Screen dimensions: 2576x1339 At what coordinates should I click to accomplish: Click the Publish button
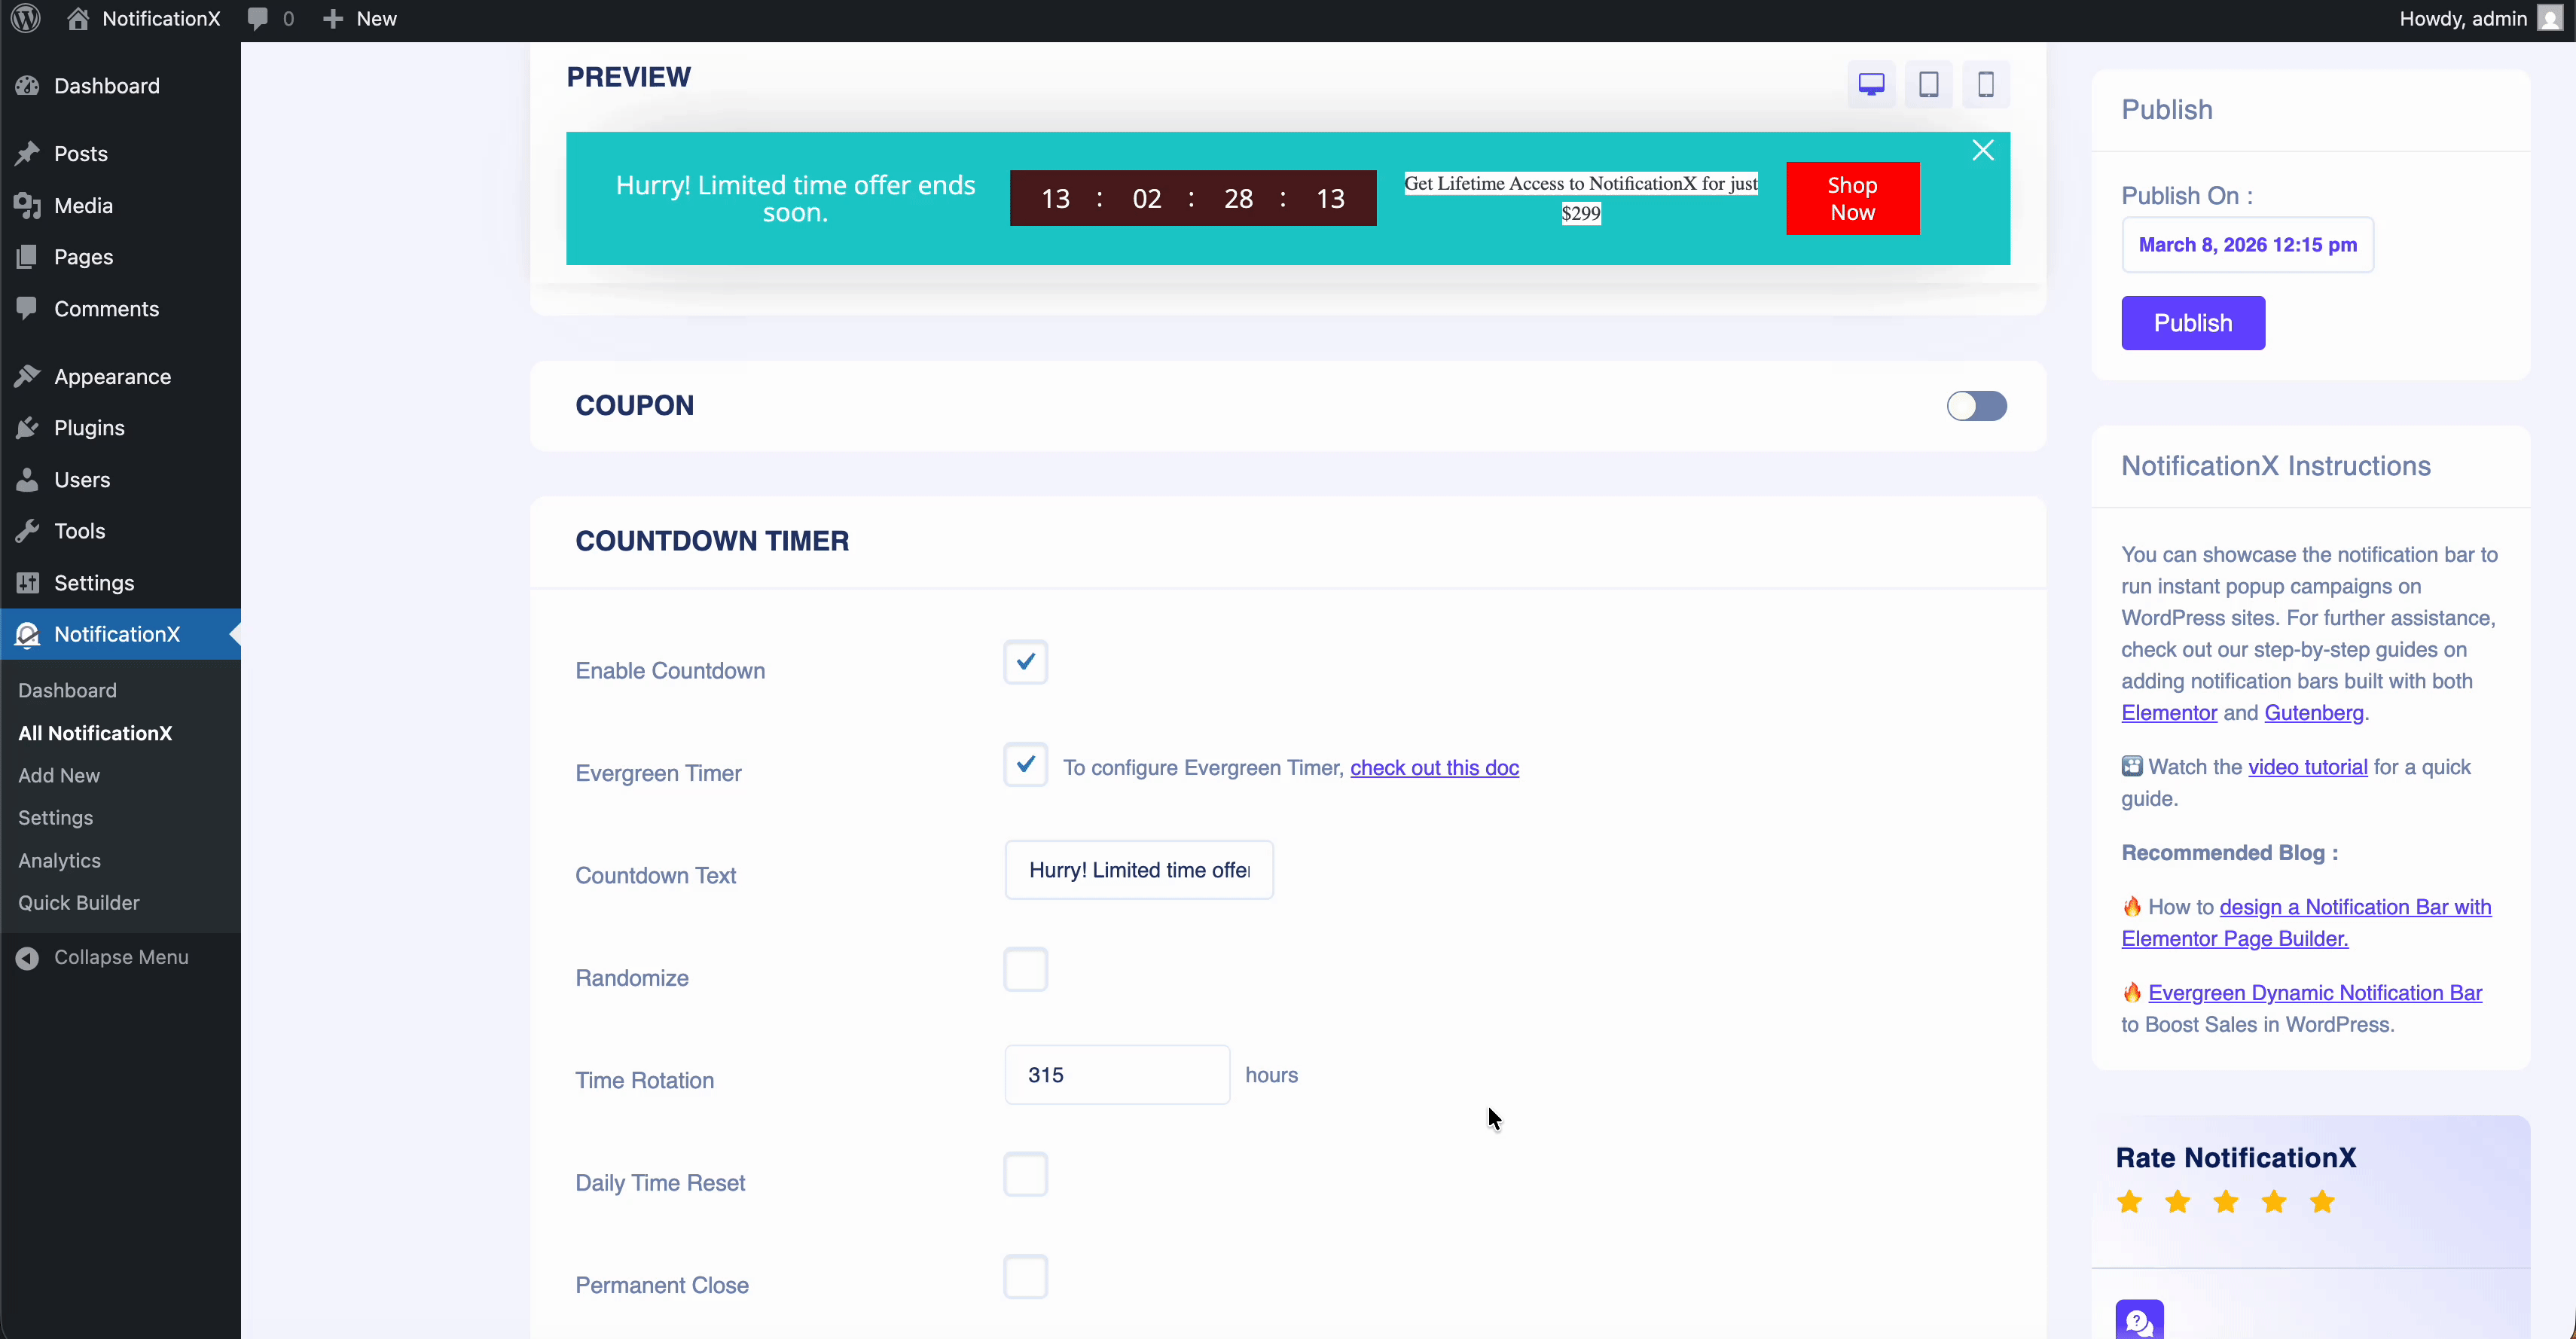pyautogui.click(x=2192, y=323)
